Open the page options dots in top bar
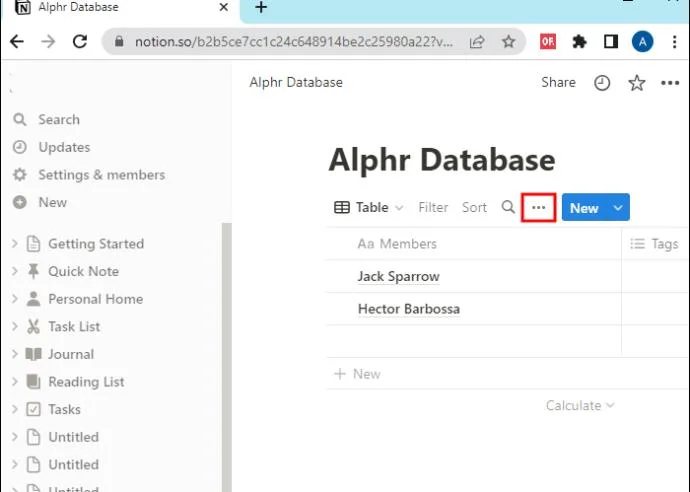This screenshot has height=492, width=690. [x=670, y=83]
